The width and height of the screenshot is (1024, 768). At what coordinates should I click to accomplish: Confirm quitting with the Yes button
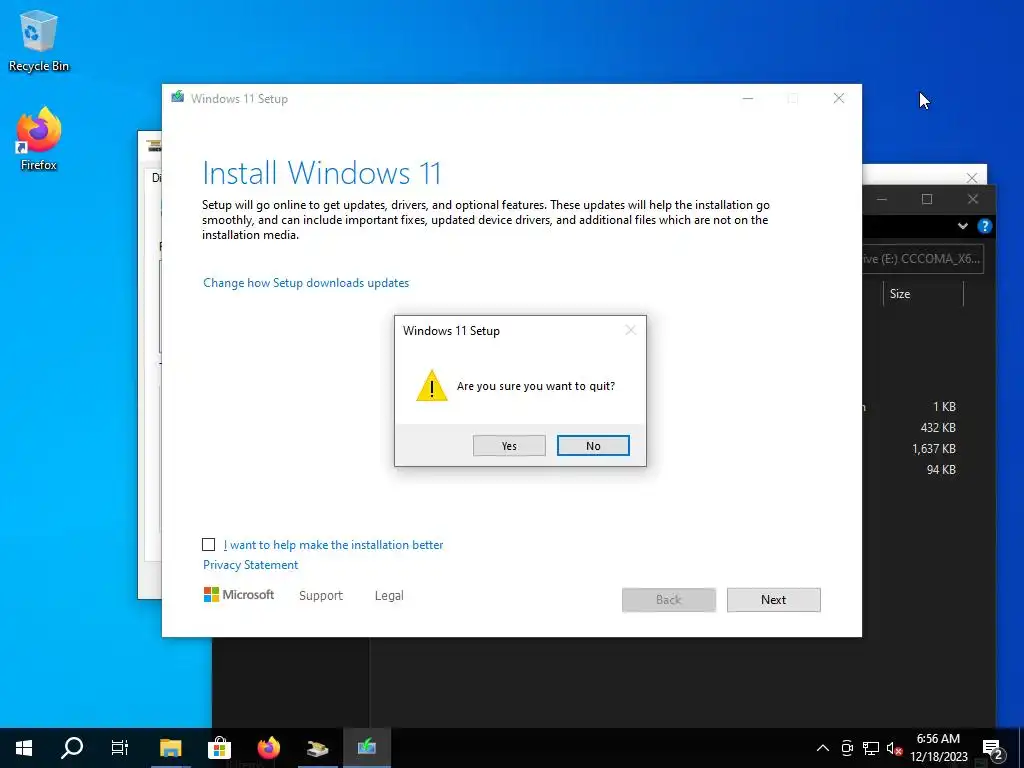(x=509, y=445)
